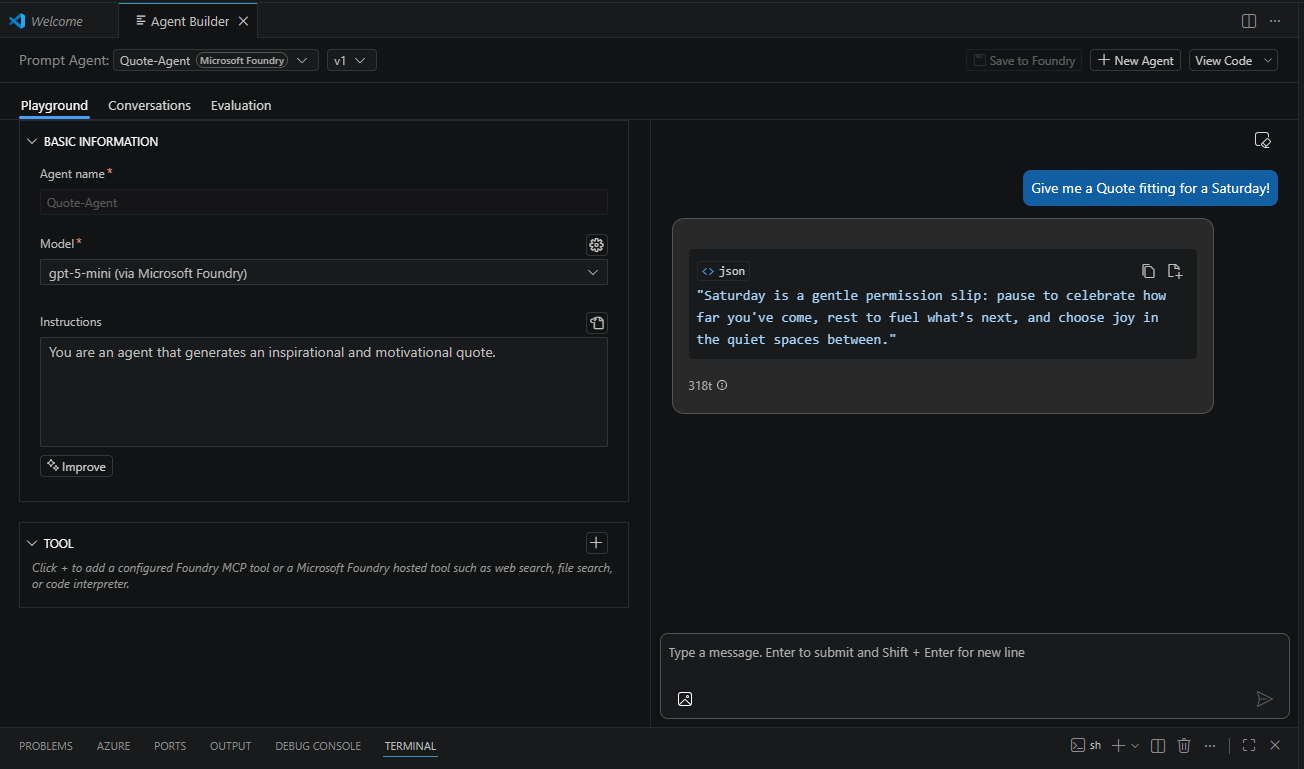Maximize the bottom panel size

(1249, 745)
